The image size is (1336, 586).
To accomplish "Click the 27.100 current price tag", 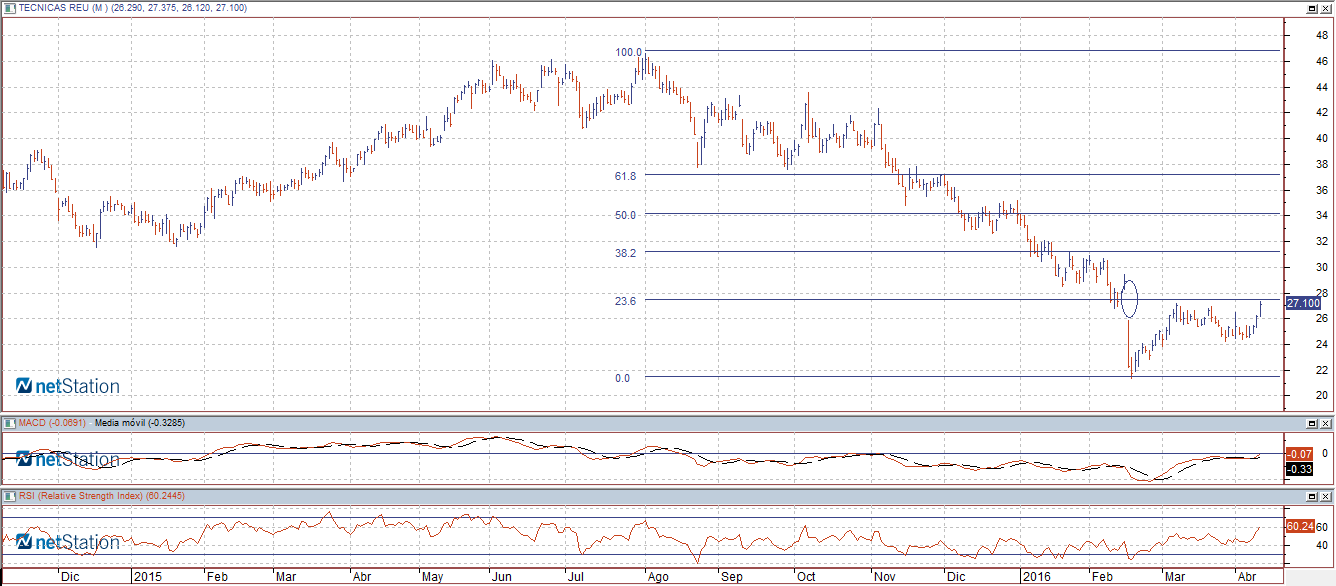I will 1302,303.
